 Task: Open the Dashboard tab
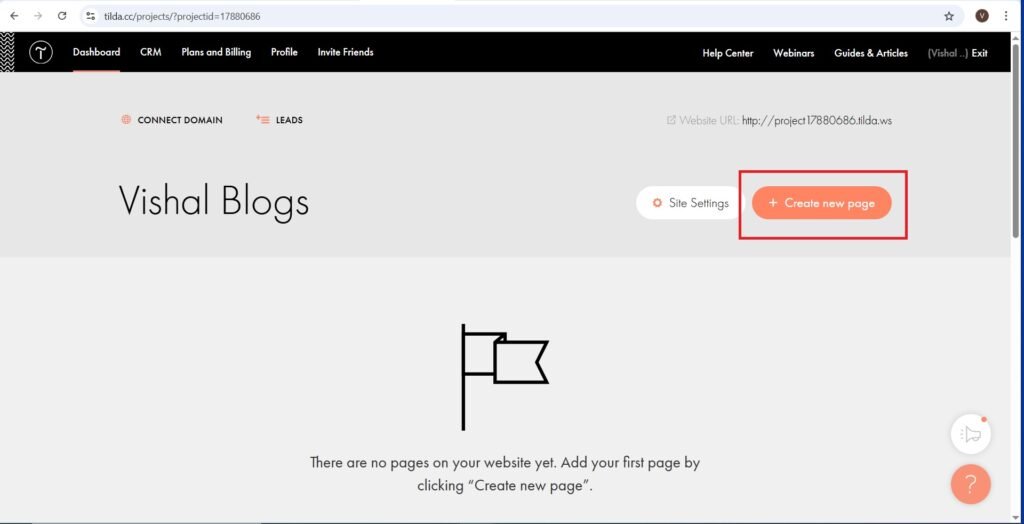coord(96,52)
